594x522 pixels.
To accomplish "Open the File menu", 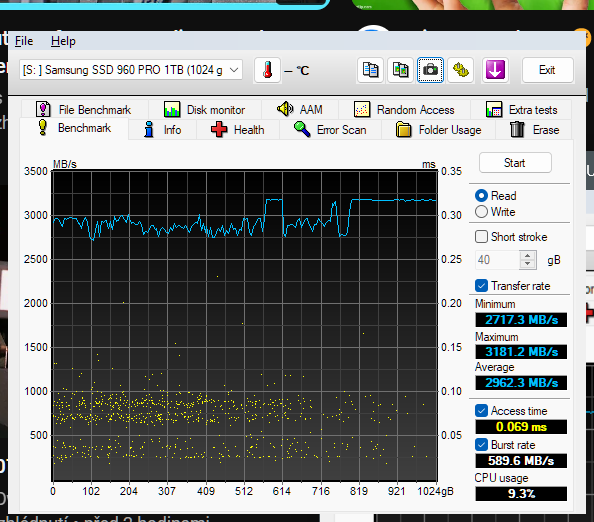I will (x=24, y=41).
